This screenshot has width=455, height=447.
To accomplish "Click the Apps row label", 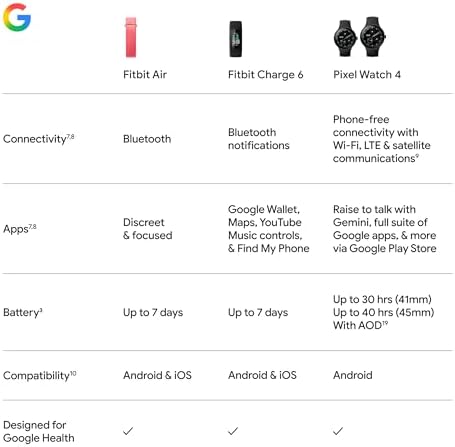I will [20, 229].
